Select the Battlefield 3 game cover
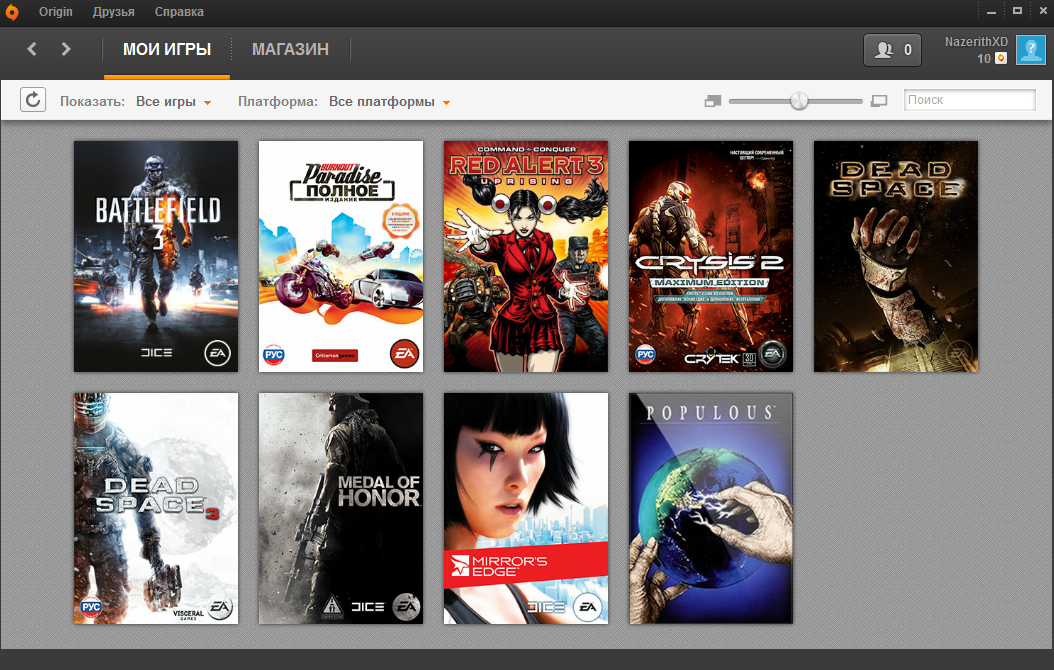1054x670 pixels. click(x=156, y=256)
